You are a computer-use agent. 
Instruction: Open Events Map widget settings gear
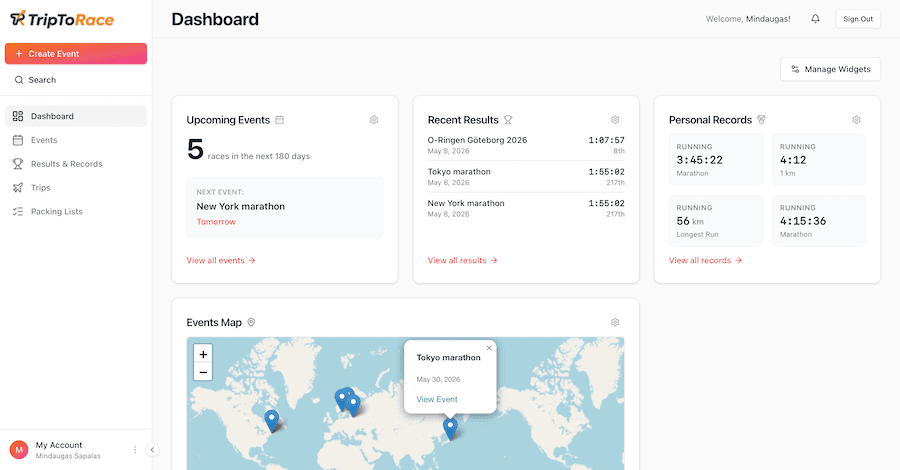(x=615, y=323)
